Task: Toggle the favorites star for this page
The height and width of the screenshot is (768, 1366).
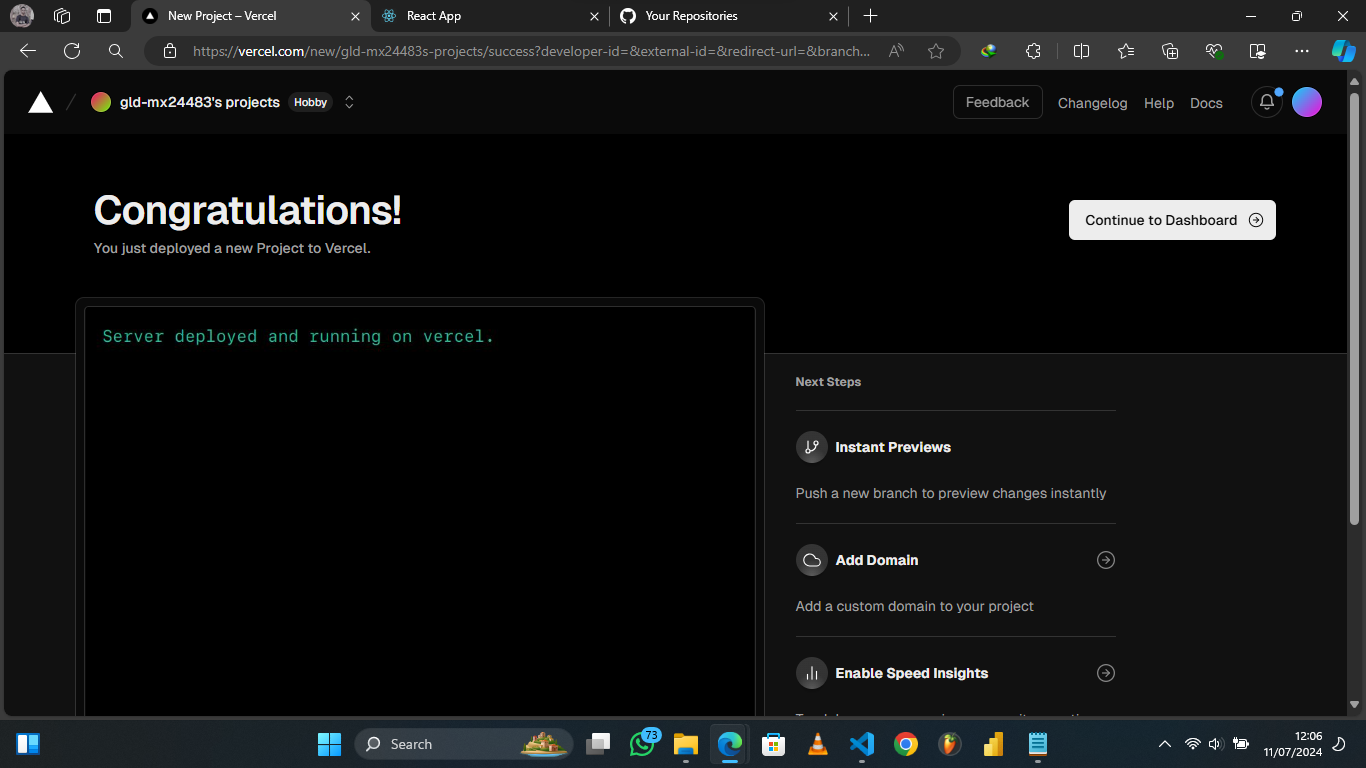Action: pyautogui.click(x=936, y=50)
